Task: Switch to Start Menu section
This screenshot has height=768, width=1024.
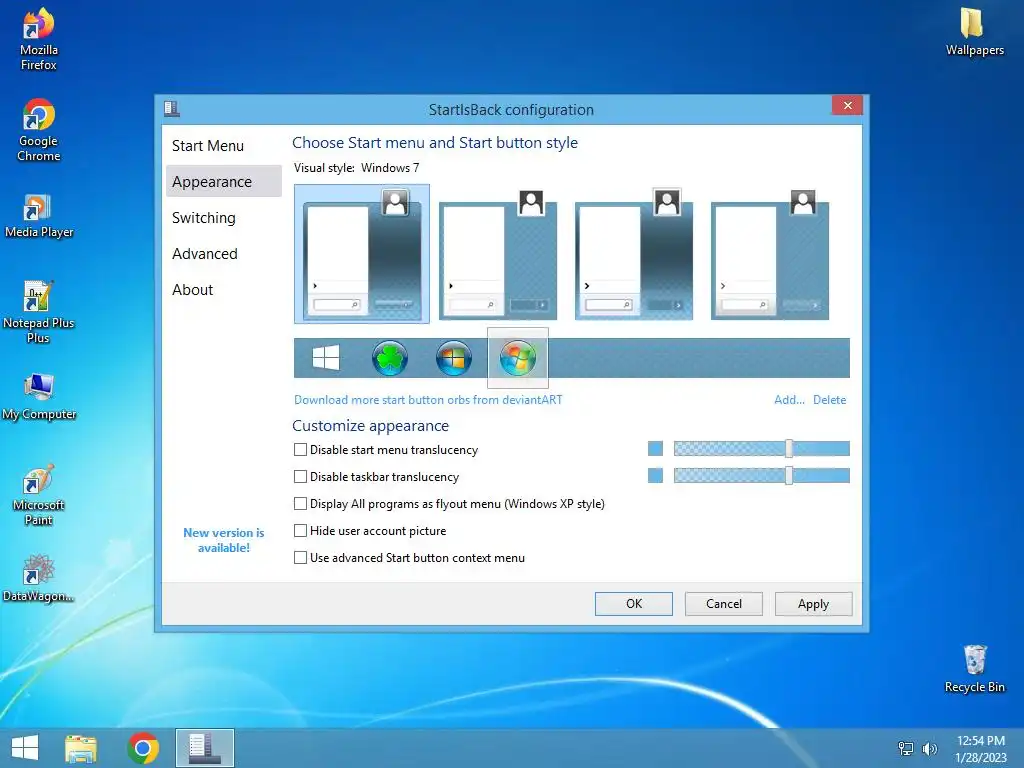Action: [x=223, y=146]
